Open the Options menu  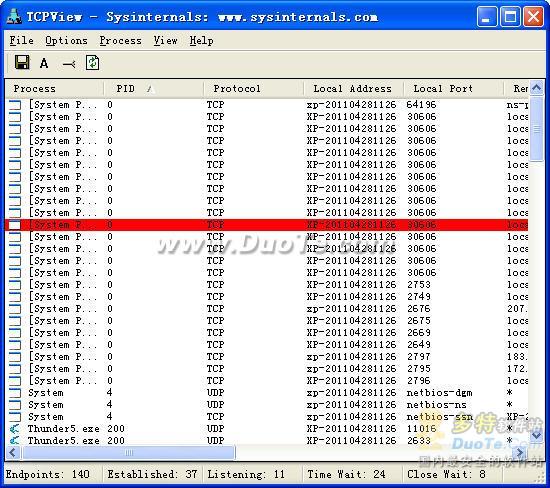click(x=66, y=41)
